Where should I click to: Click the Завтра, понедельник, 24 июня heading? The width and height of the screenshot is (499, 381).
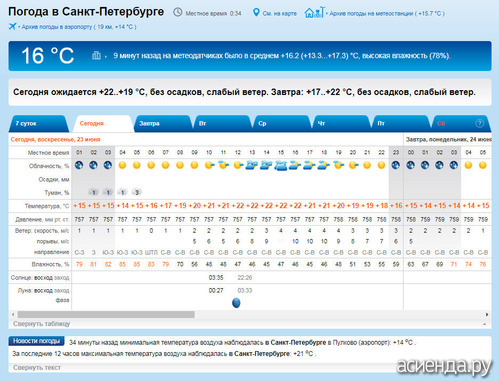click(448, 139)
